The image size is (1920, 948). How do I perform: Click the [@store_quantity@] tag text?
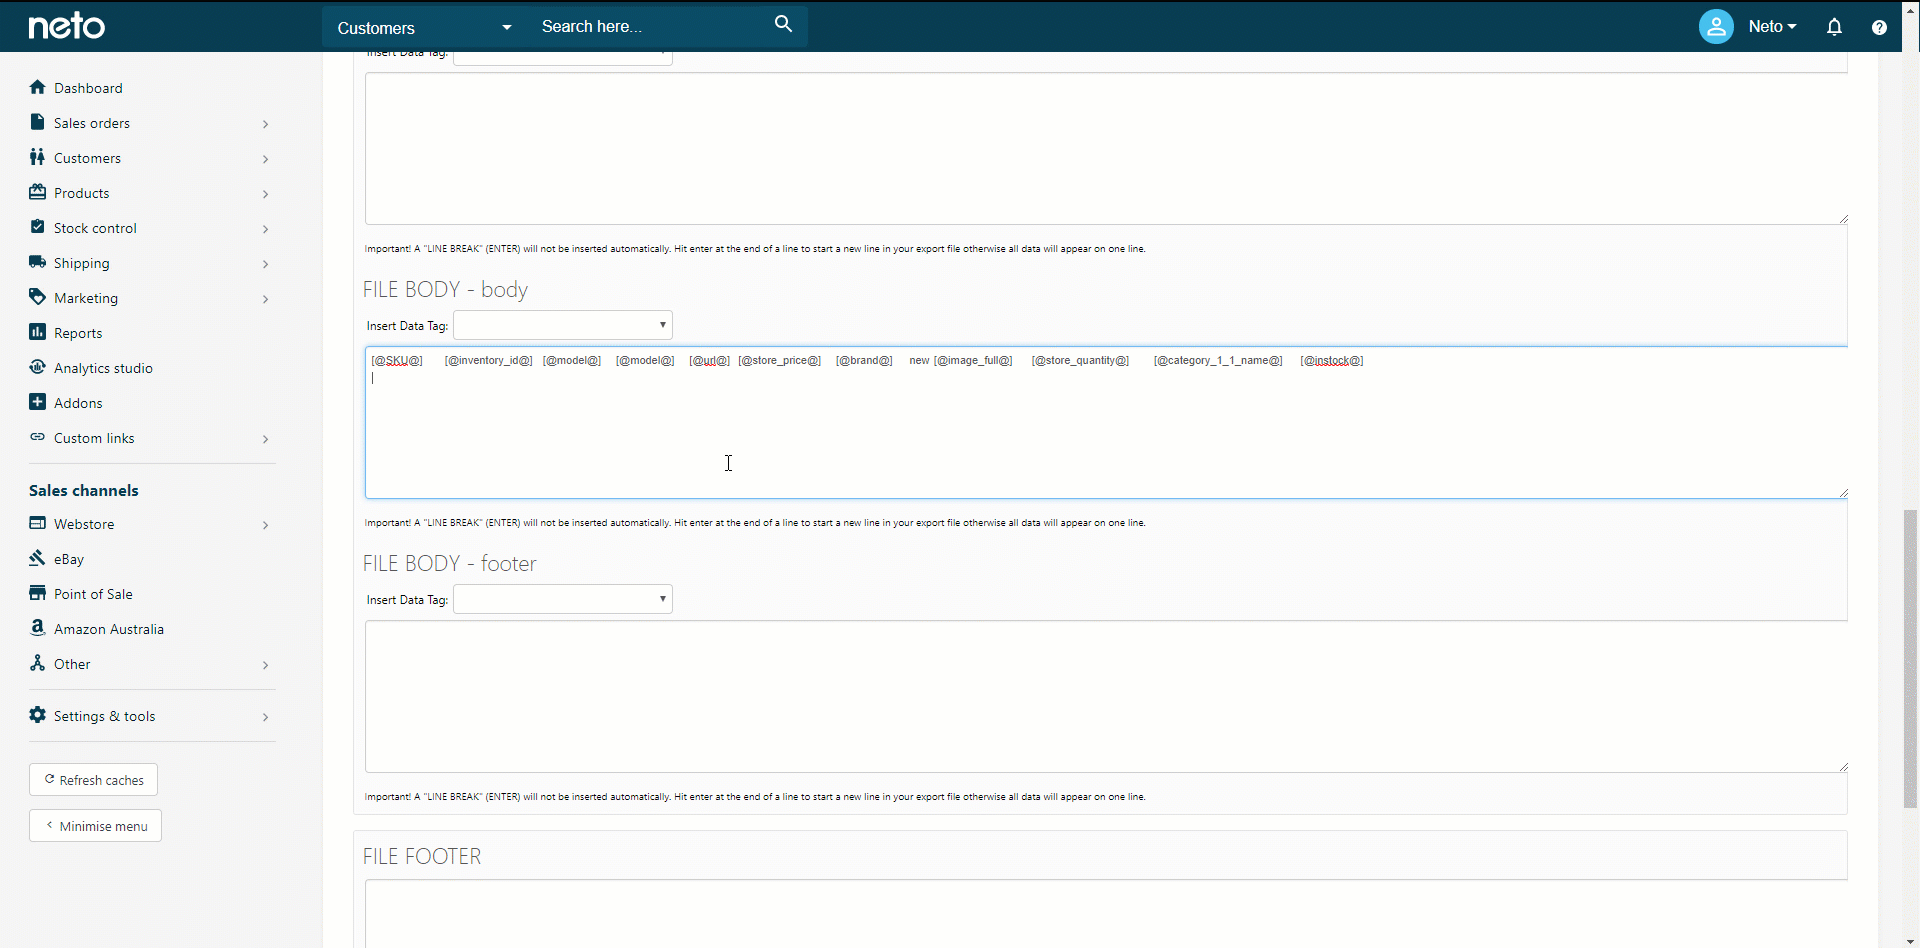(x=1080, y=361)
